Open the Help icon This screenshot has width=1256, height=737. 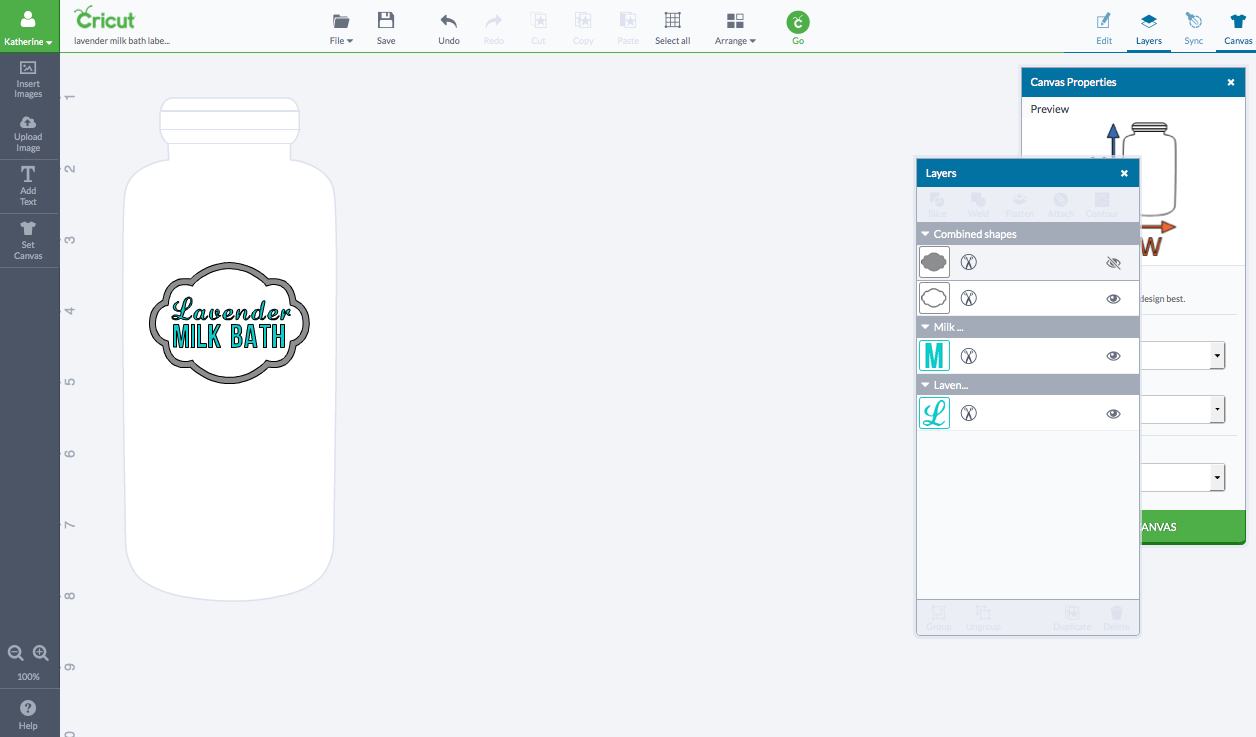pyautogui.click(x=28, y=714)
